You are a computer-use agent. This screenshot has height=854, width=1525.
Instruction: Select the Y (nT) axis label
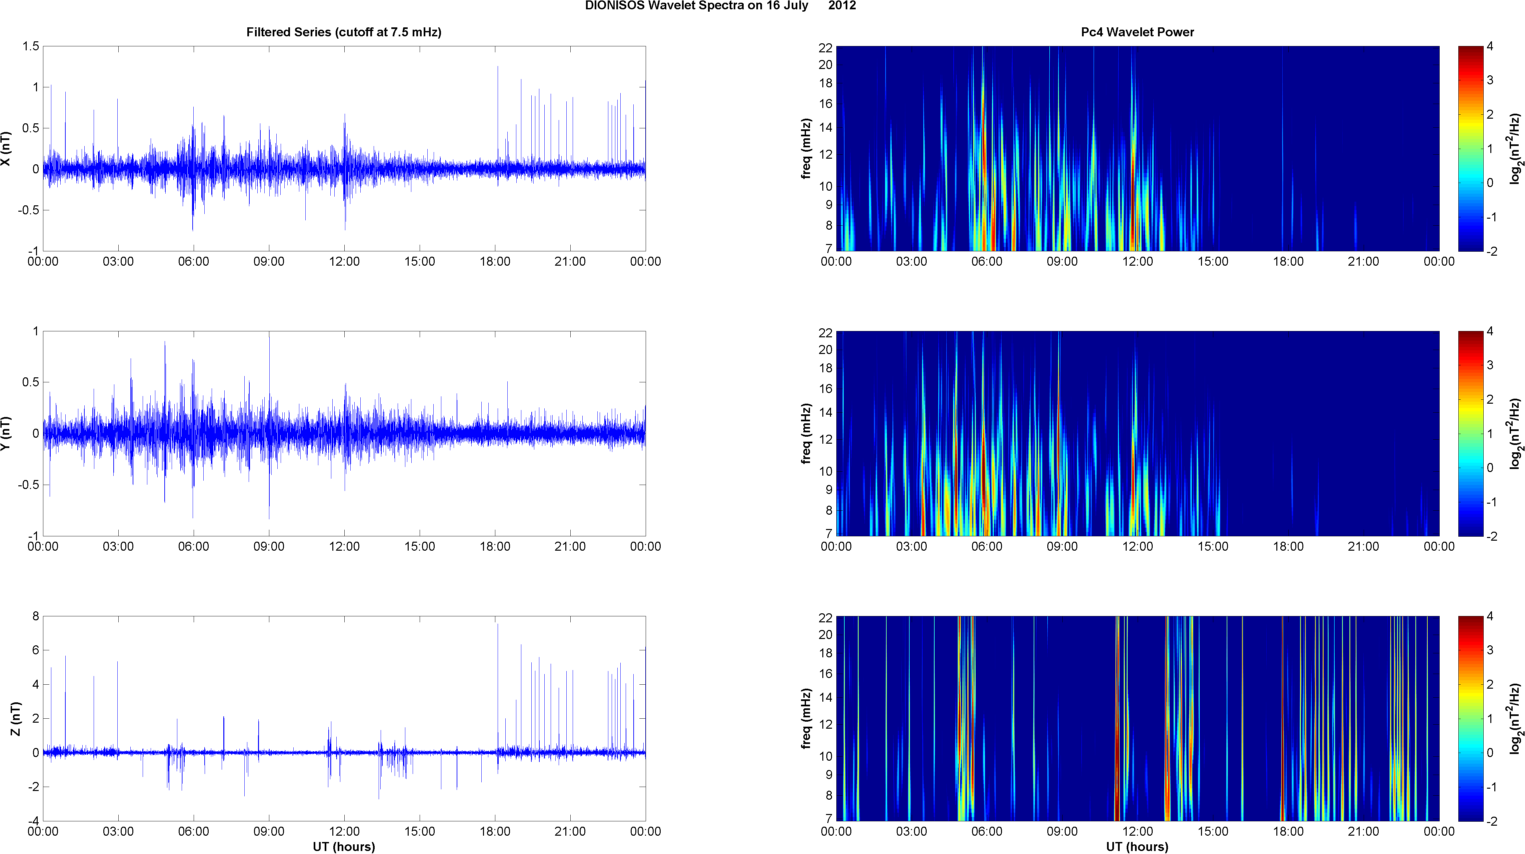tap(7, 434)
